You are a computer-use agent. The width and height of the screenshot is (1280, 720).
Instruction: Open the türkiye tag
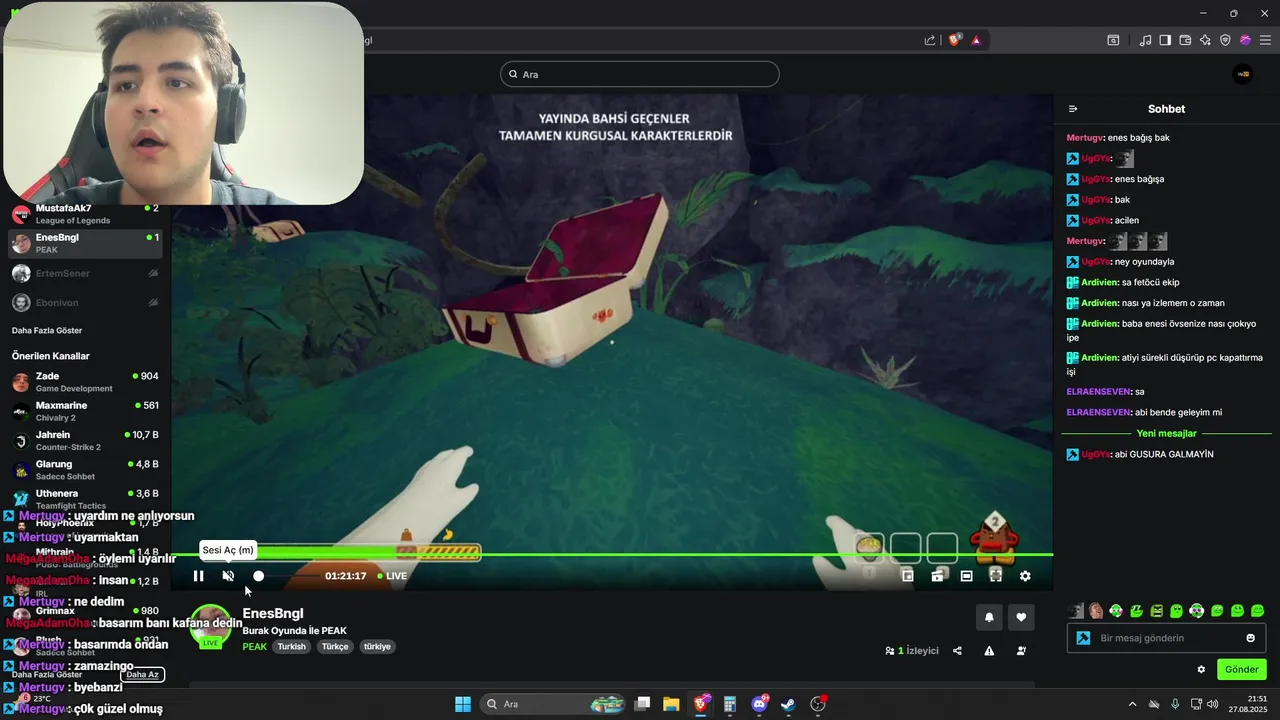click(x=377, y=647)
